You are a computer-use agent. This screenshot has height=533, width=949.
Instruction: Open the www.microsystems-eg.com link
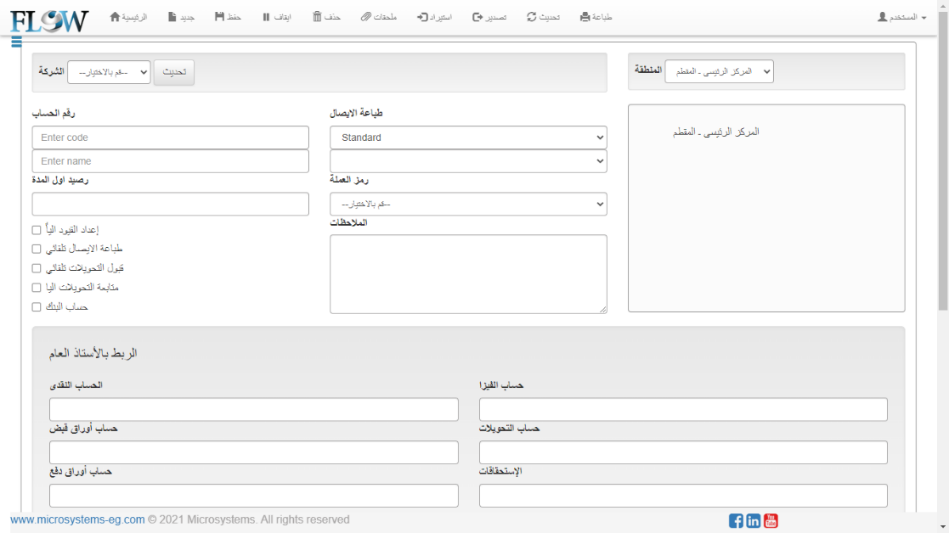coord(77,520)
